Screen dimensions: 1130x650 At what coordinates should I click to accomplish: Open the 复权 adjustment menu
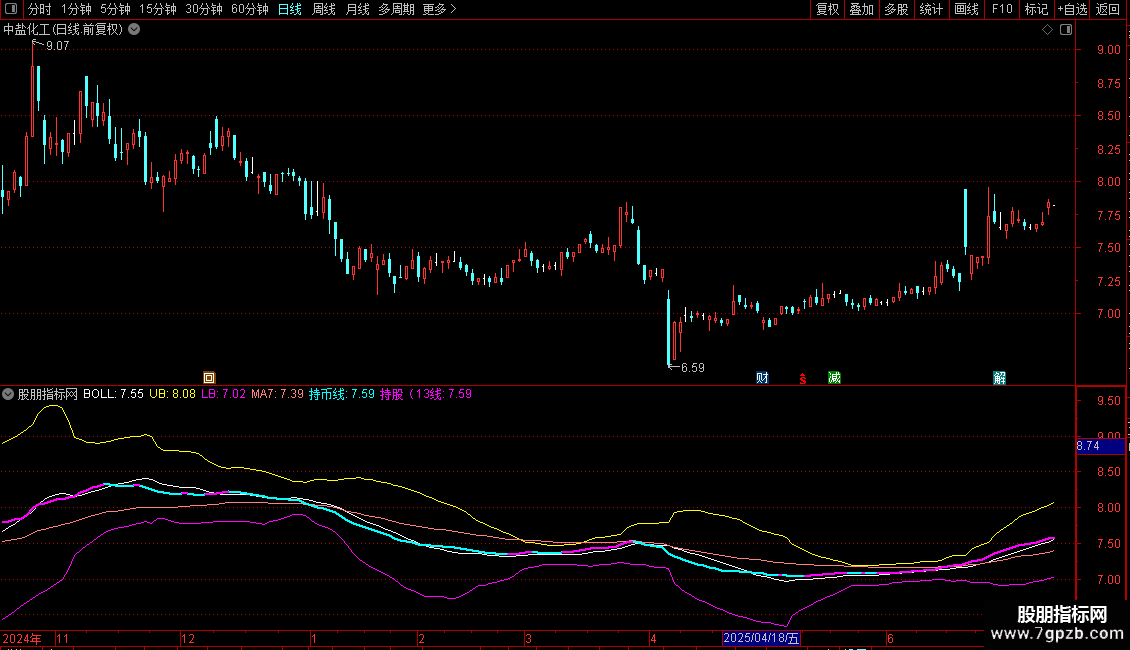(827, 9)
